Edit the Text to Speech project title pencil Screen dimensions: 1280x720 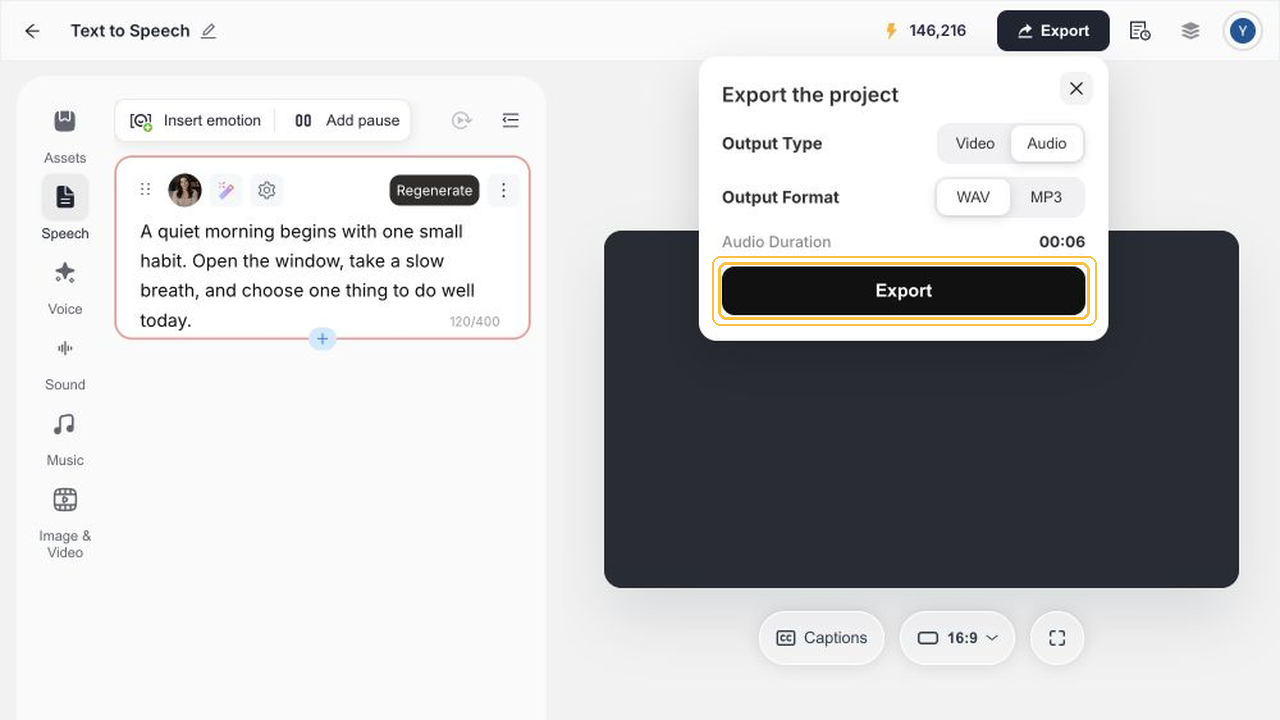[x=208, y=31]
